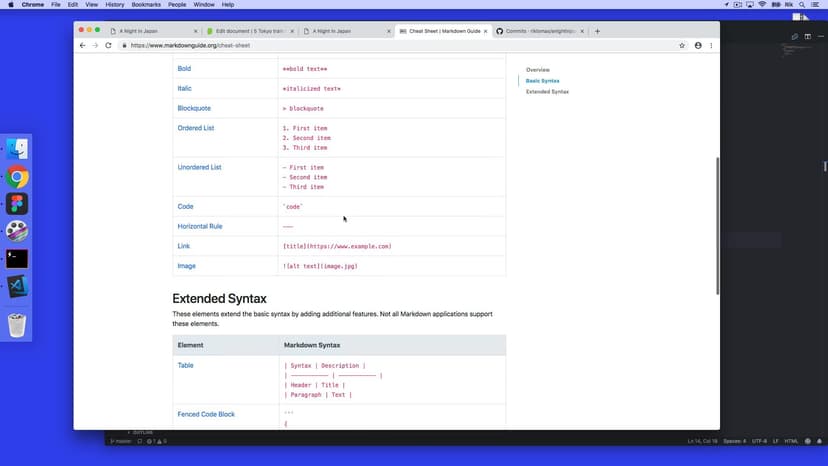This screenshot has height=466, width=828.
Task: Select the HTML language mode in status bar
Action: pyautogui.click(x=791, y=441)
